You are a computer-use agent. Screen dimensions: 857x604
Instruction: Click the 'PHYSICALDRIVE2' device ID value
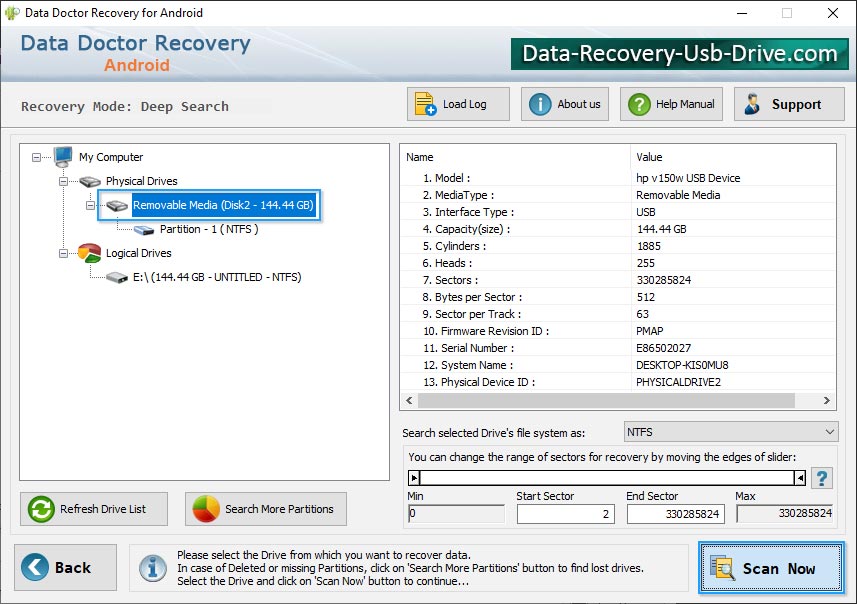pos(678,382)
